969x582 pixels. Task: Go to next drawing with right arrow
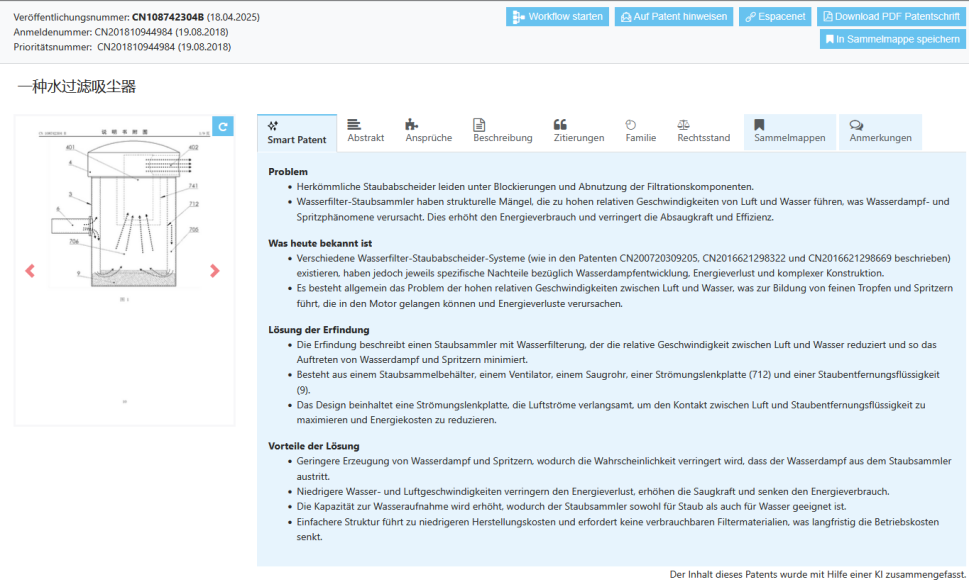tap(214, 271)
